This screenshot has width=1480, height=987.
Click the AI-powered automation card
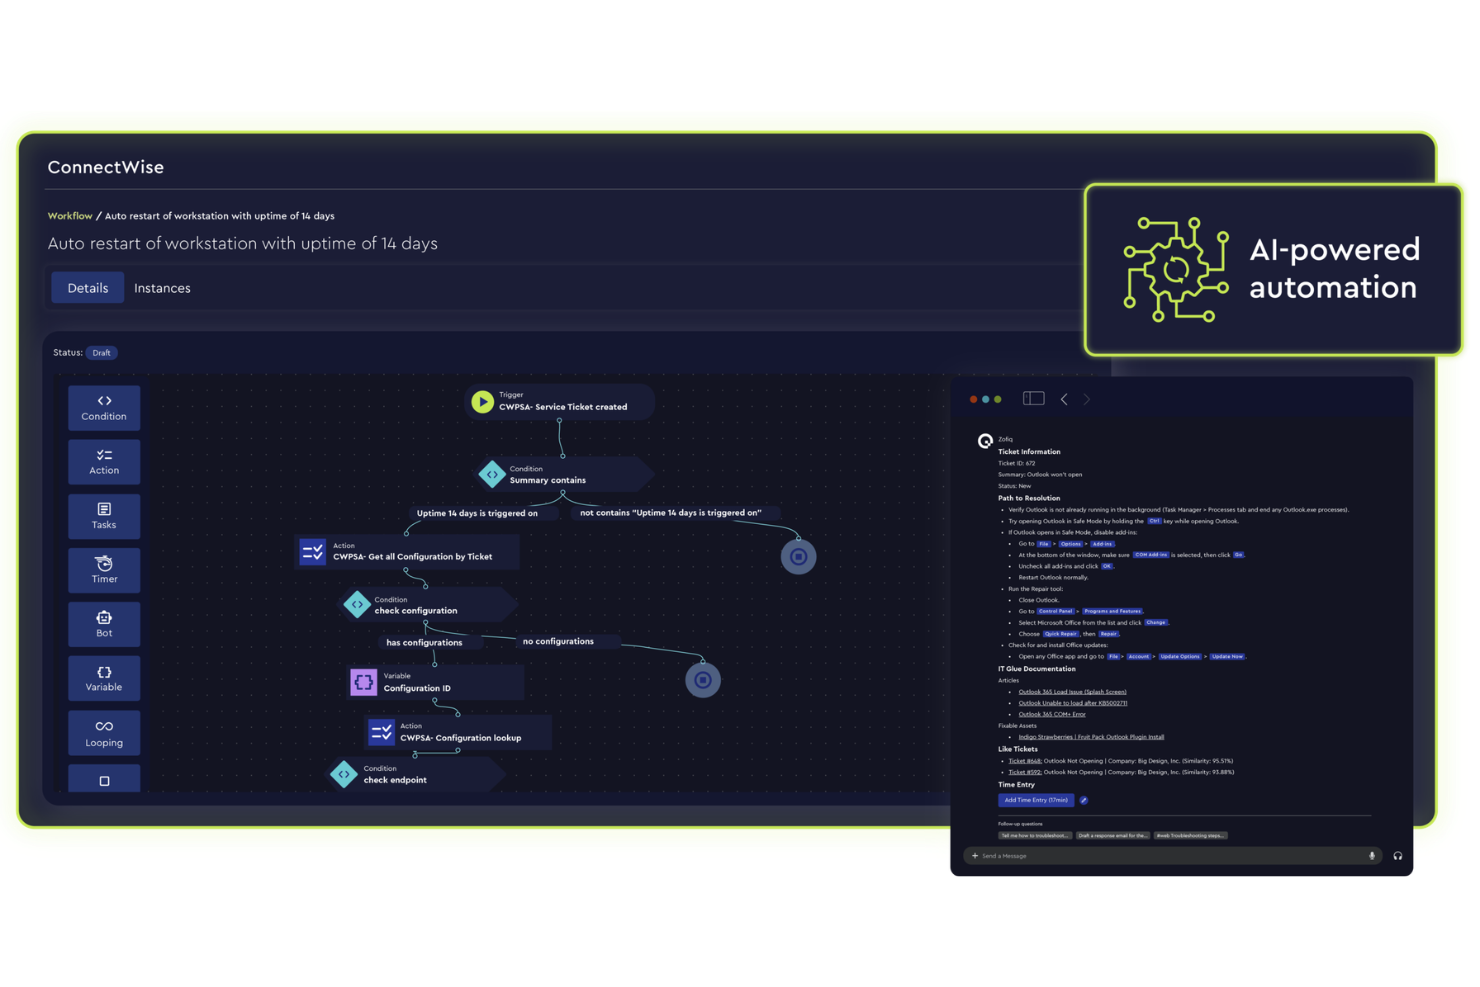click(1273, 270)
